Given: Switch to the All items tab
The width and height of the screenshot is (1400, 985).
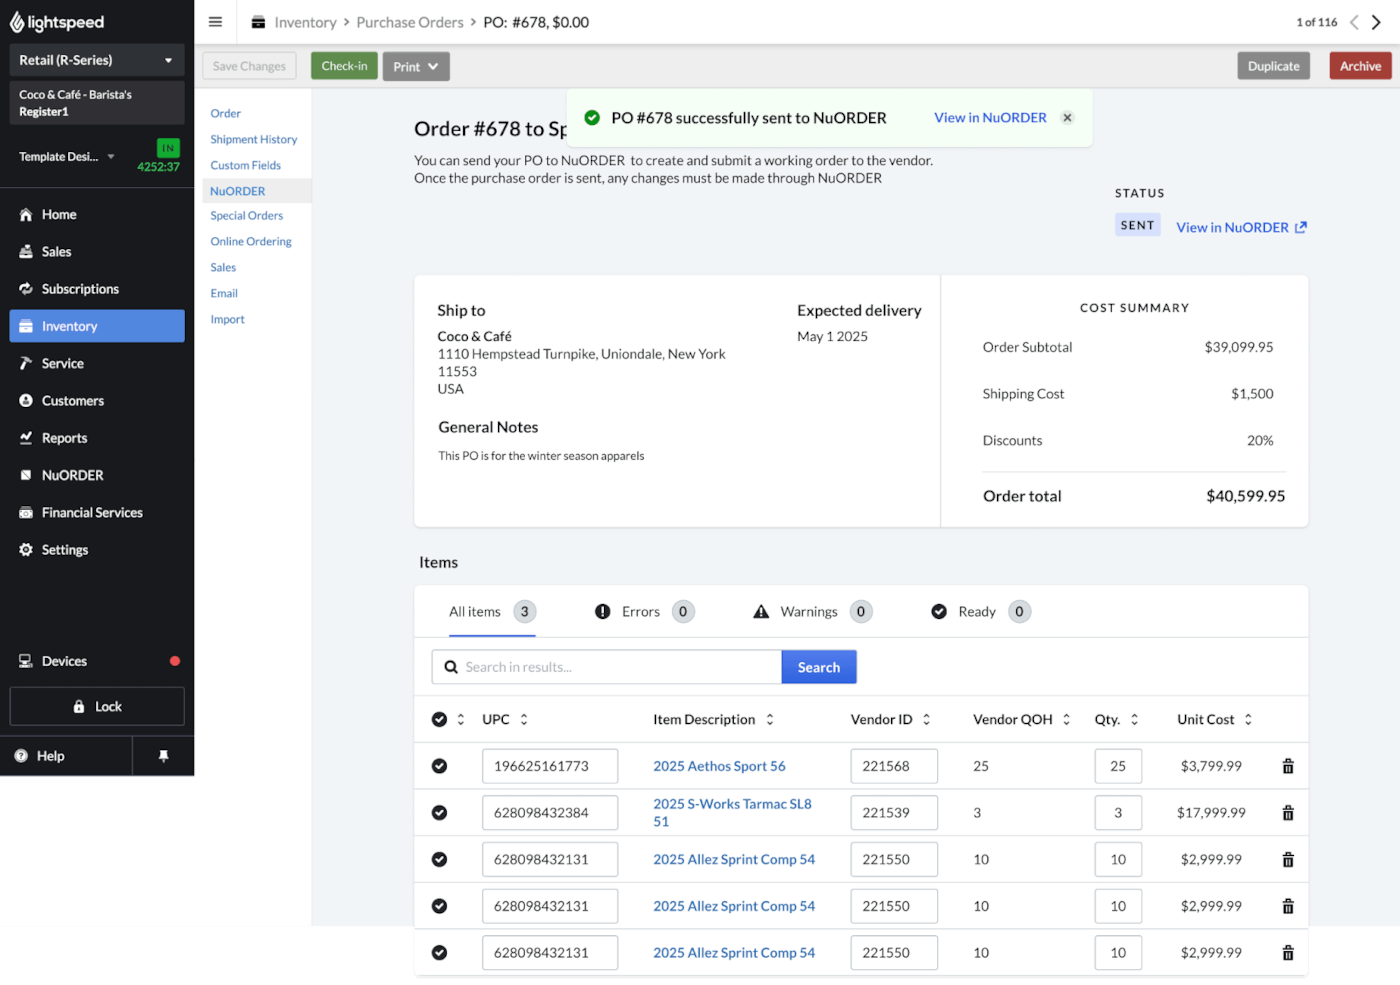Looking at the screenshot, I should click(x=492, y=612).
